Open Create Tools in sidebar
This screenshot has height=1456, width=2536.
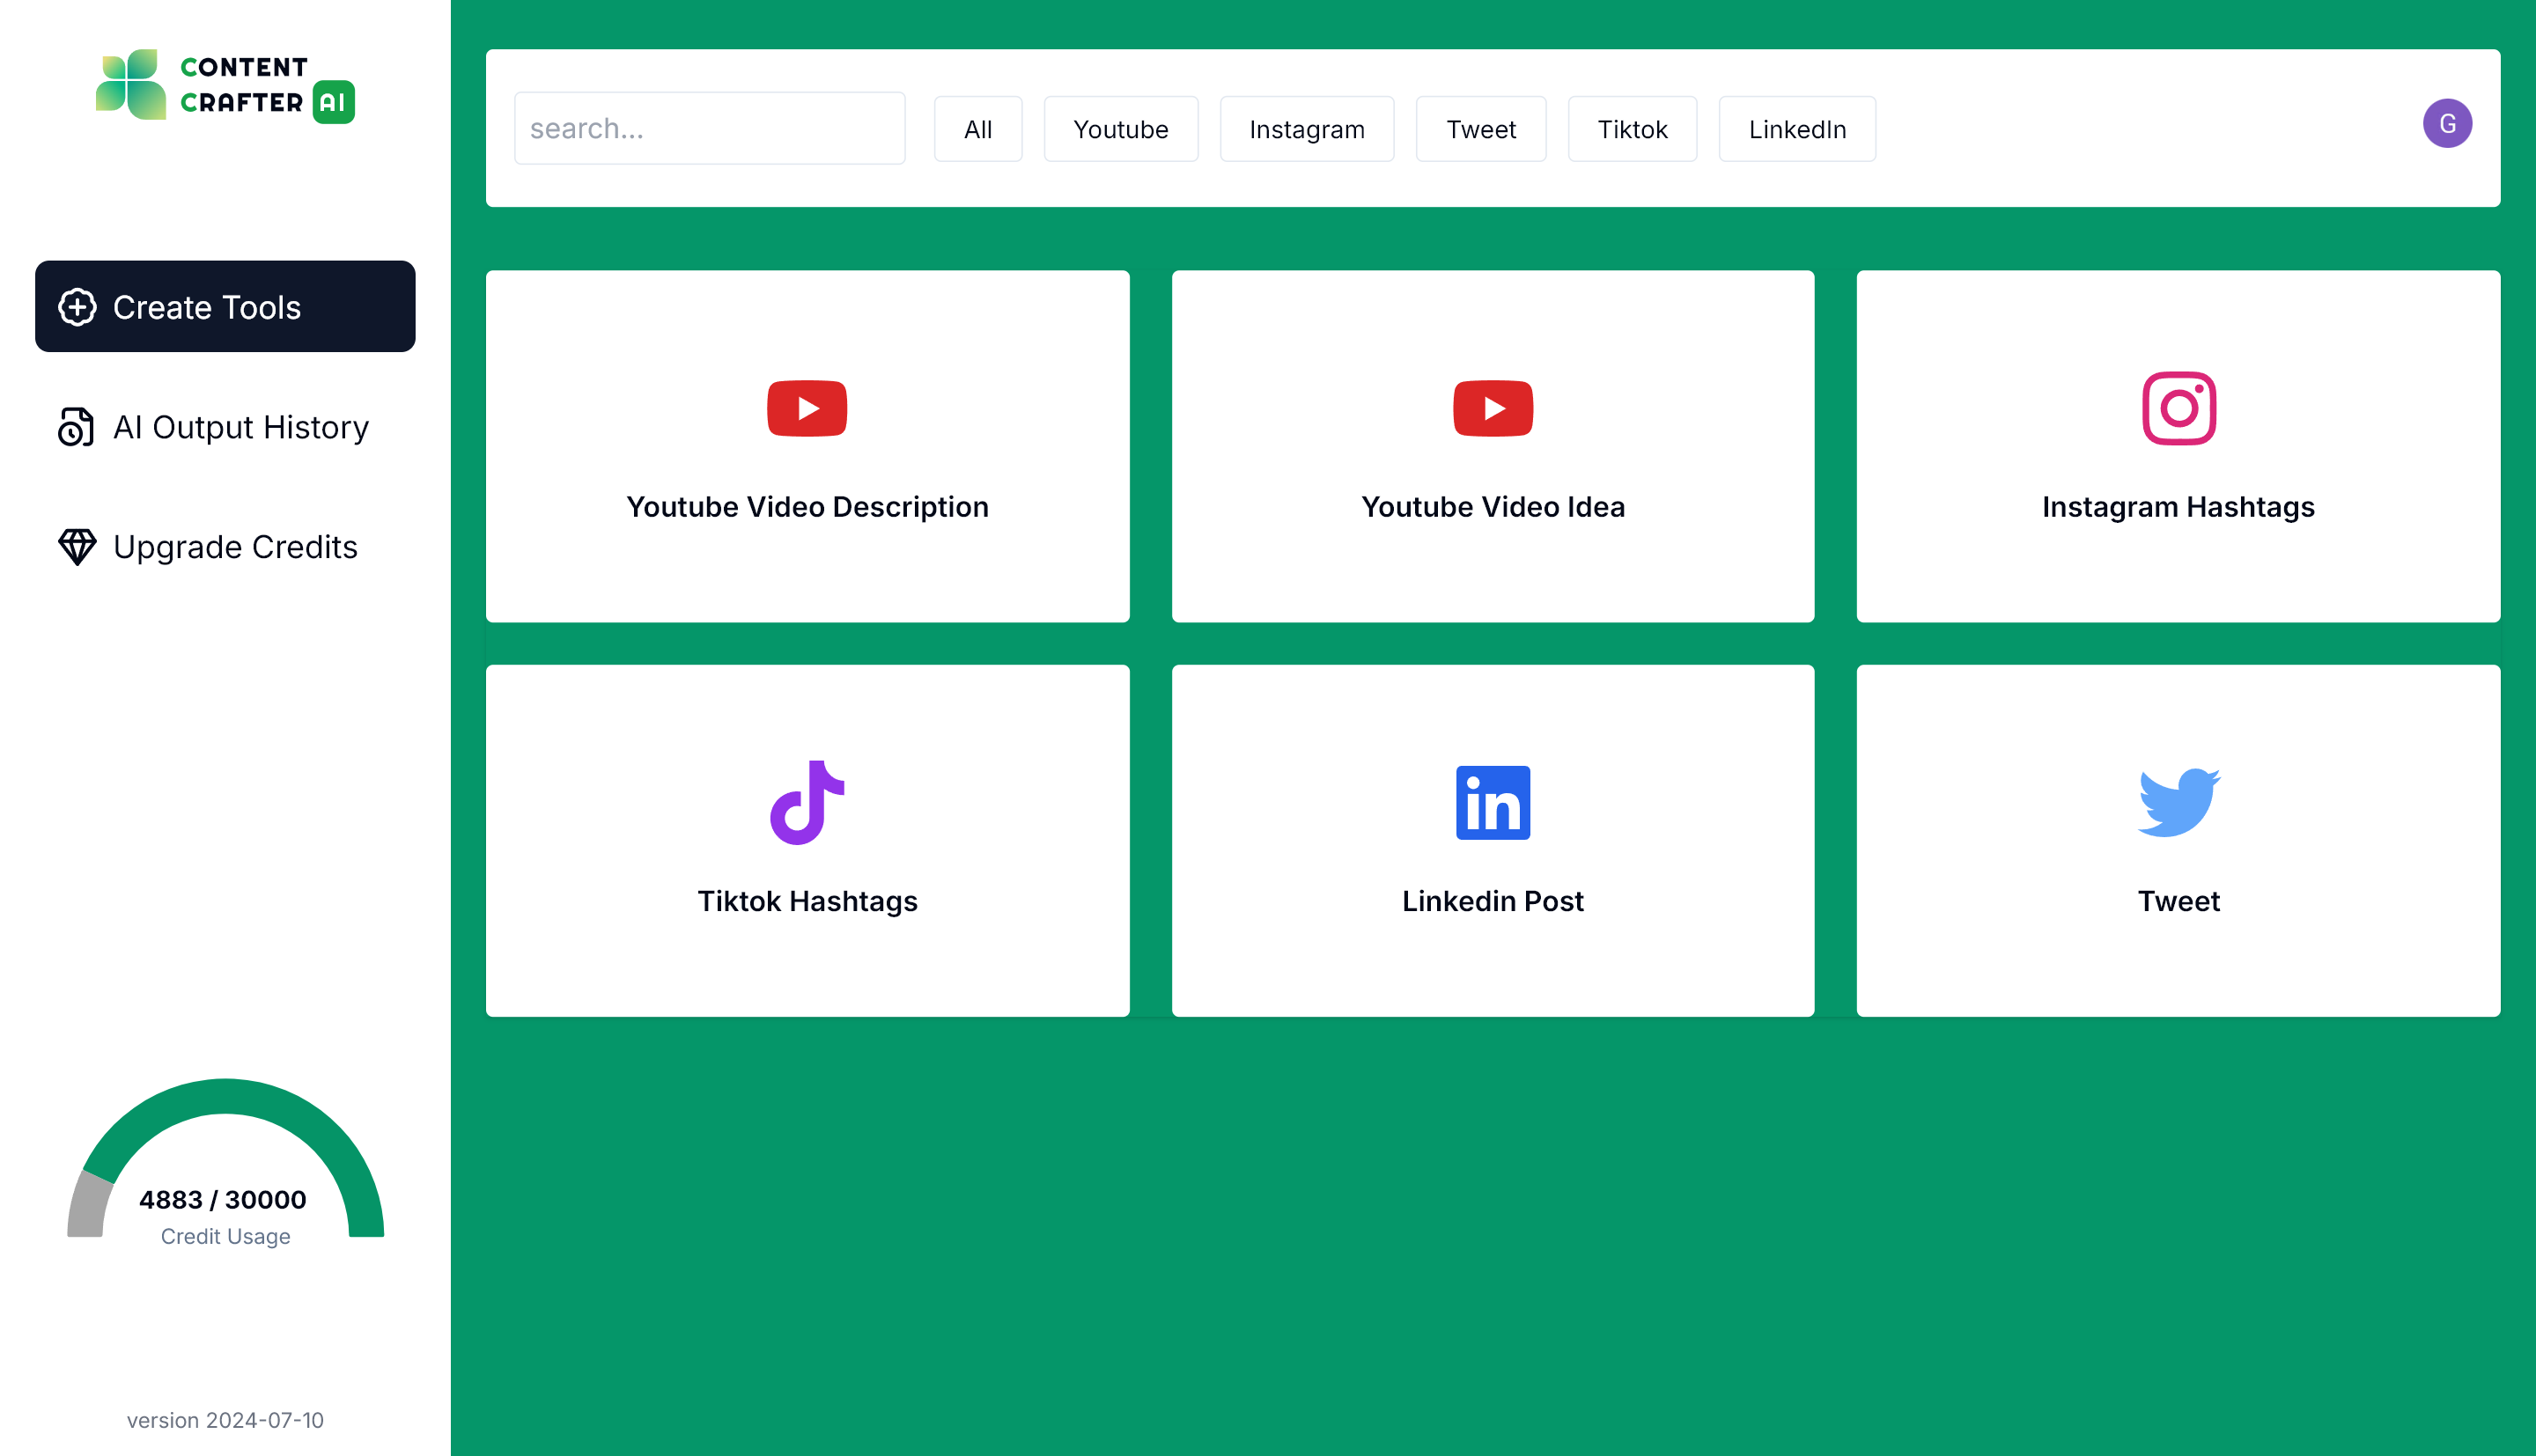225,306
